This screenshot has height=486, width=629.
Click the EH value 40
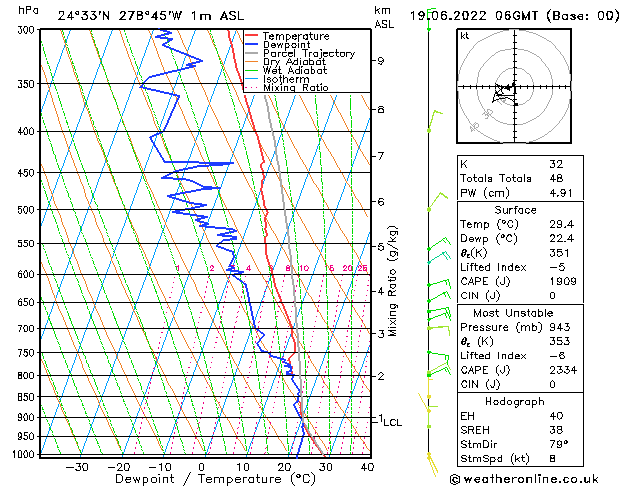[x=556, y=416]
